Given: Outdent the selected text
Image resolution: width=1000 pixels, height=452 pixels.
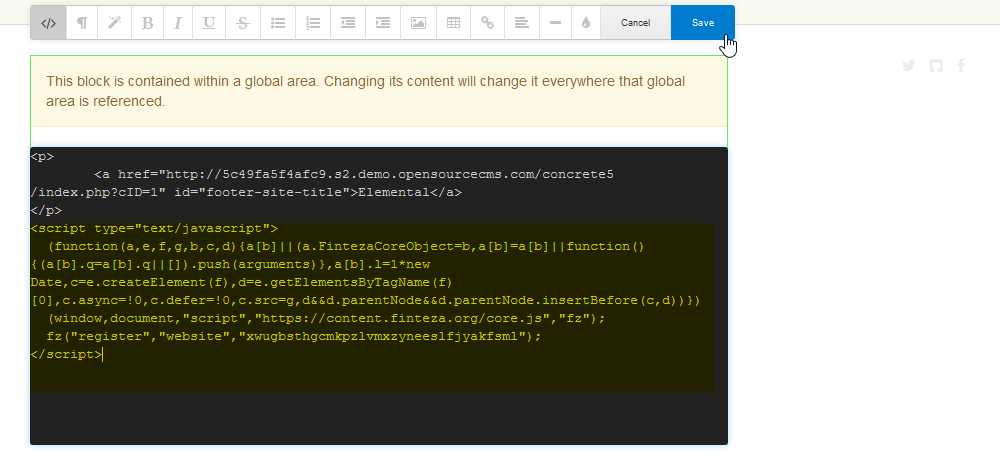Looking at the screenshot, I should click(348, 22).
